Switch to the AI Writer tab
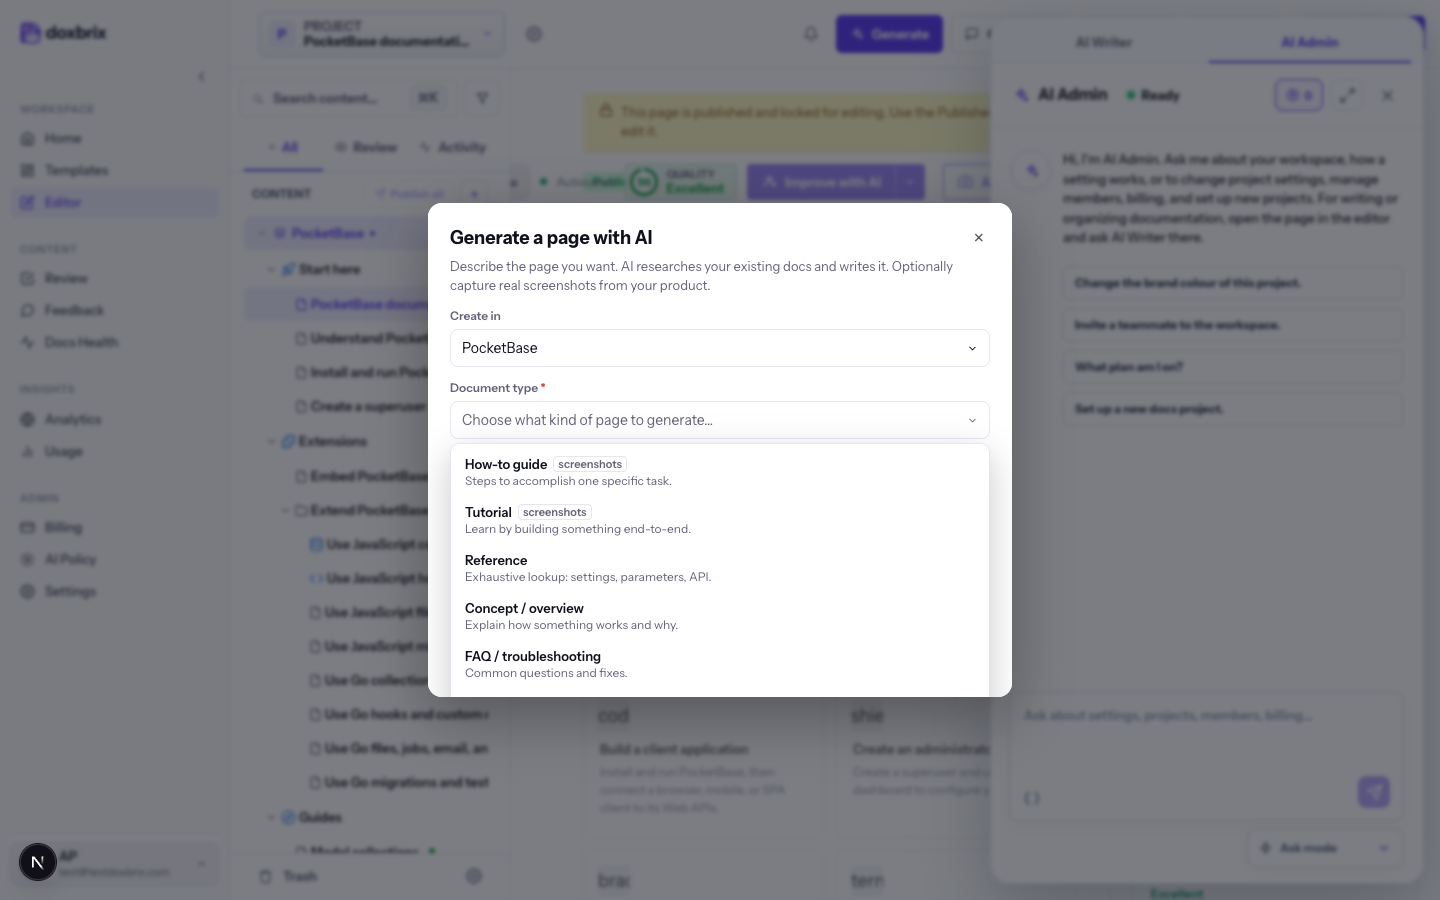Image resolution: width=1440 pixels, height=900 pixels. tap(1103, 42)
